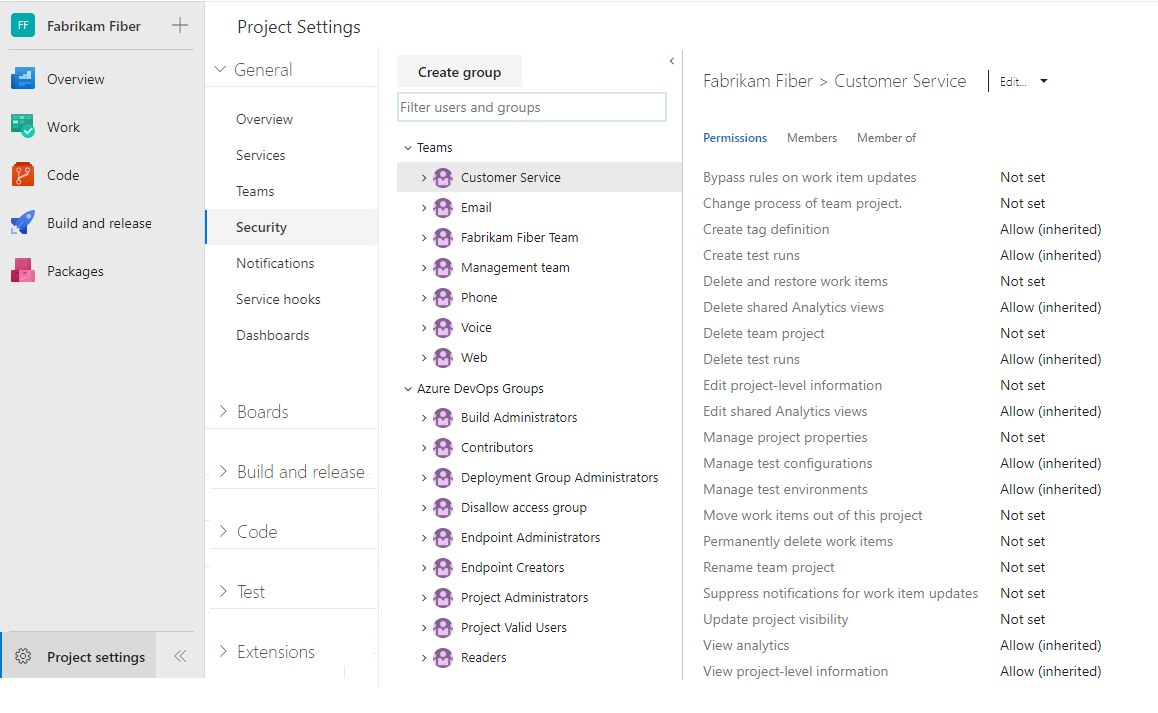Click the Contributors group icon

[x=443, y=448]
